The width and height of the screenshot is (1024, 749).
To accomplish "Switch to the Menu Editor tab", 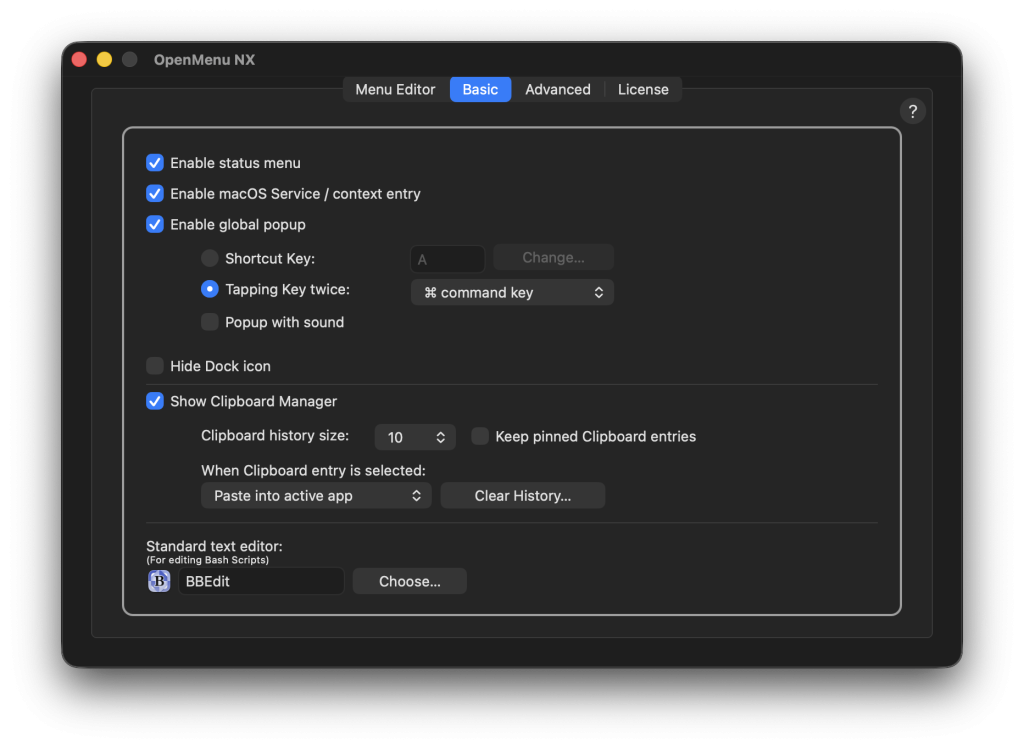I will [x=395, y=89].
